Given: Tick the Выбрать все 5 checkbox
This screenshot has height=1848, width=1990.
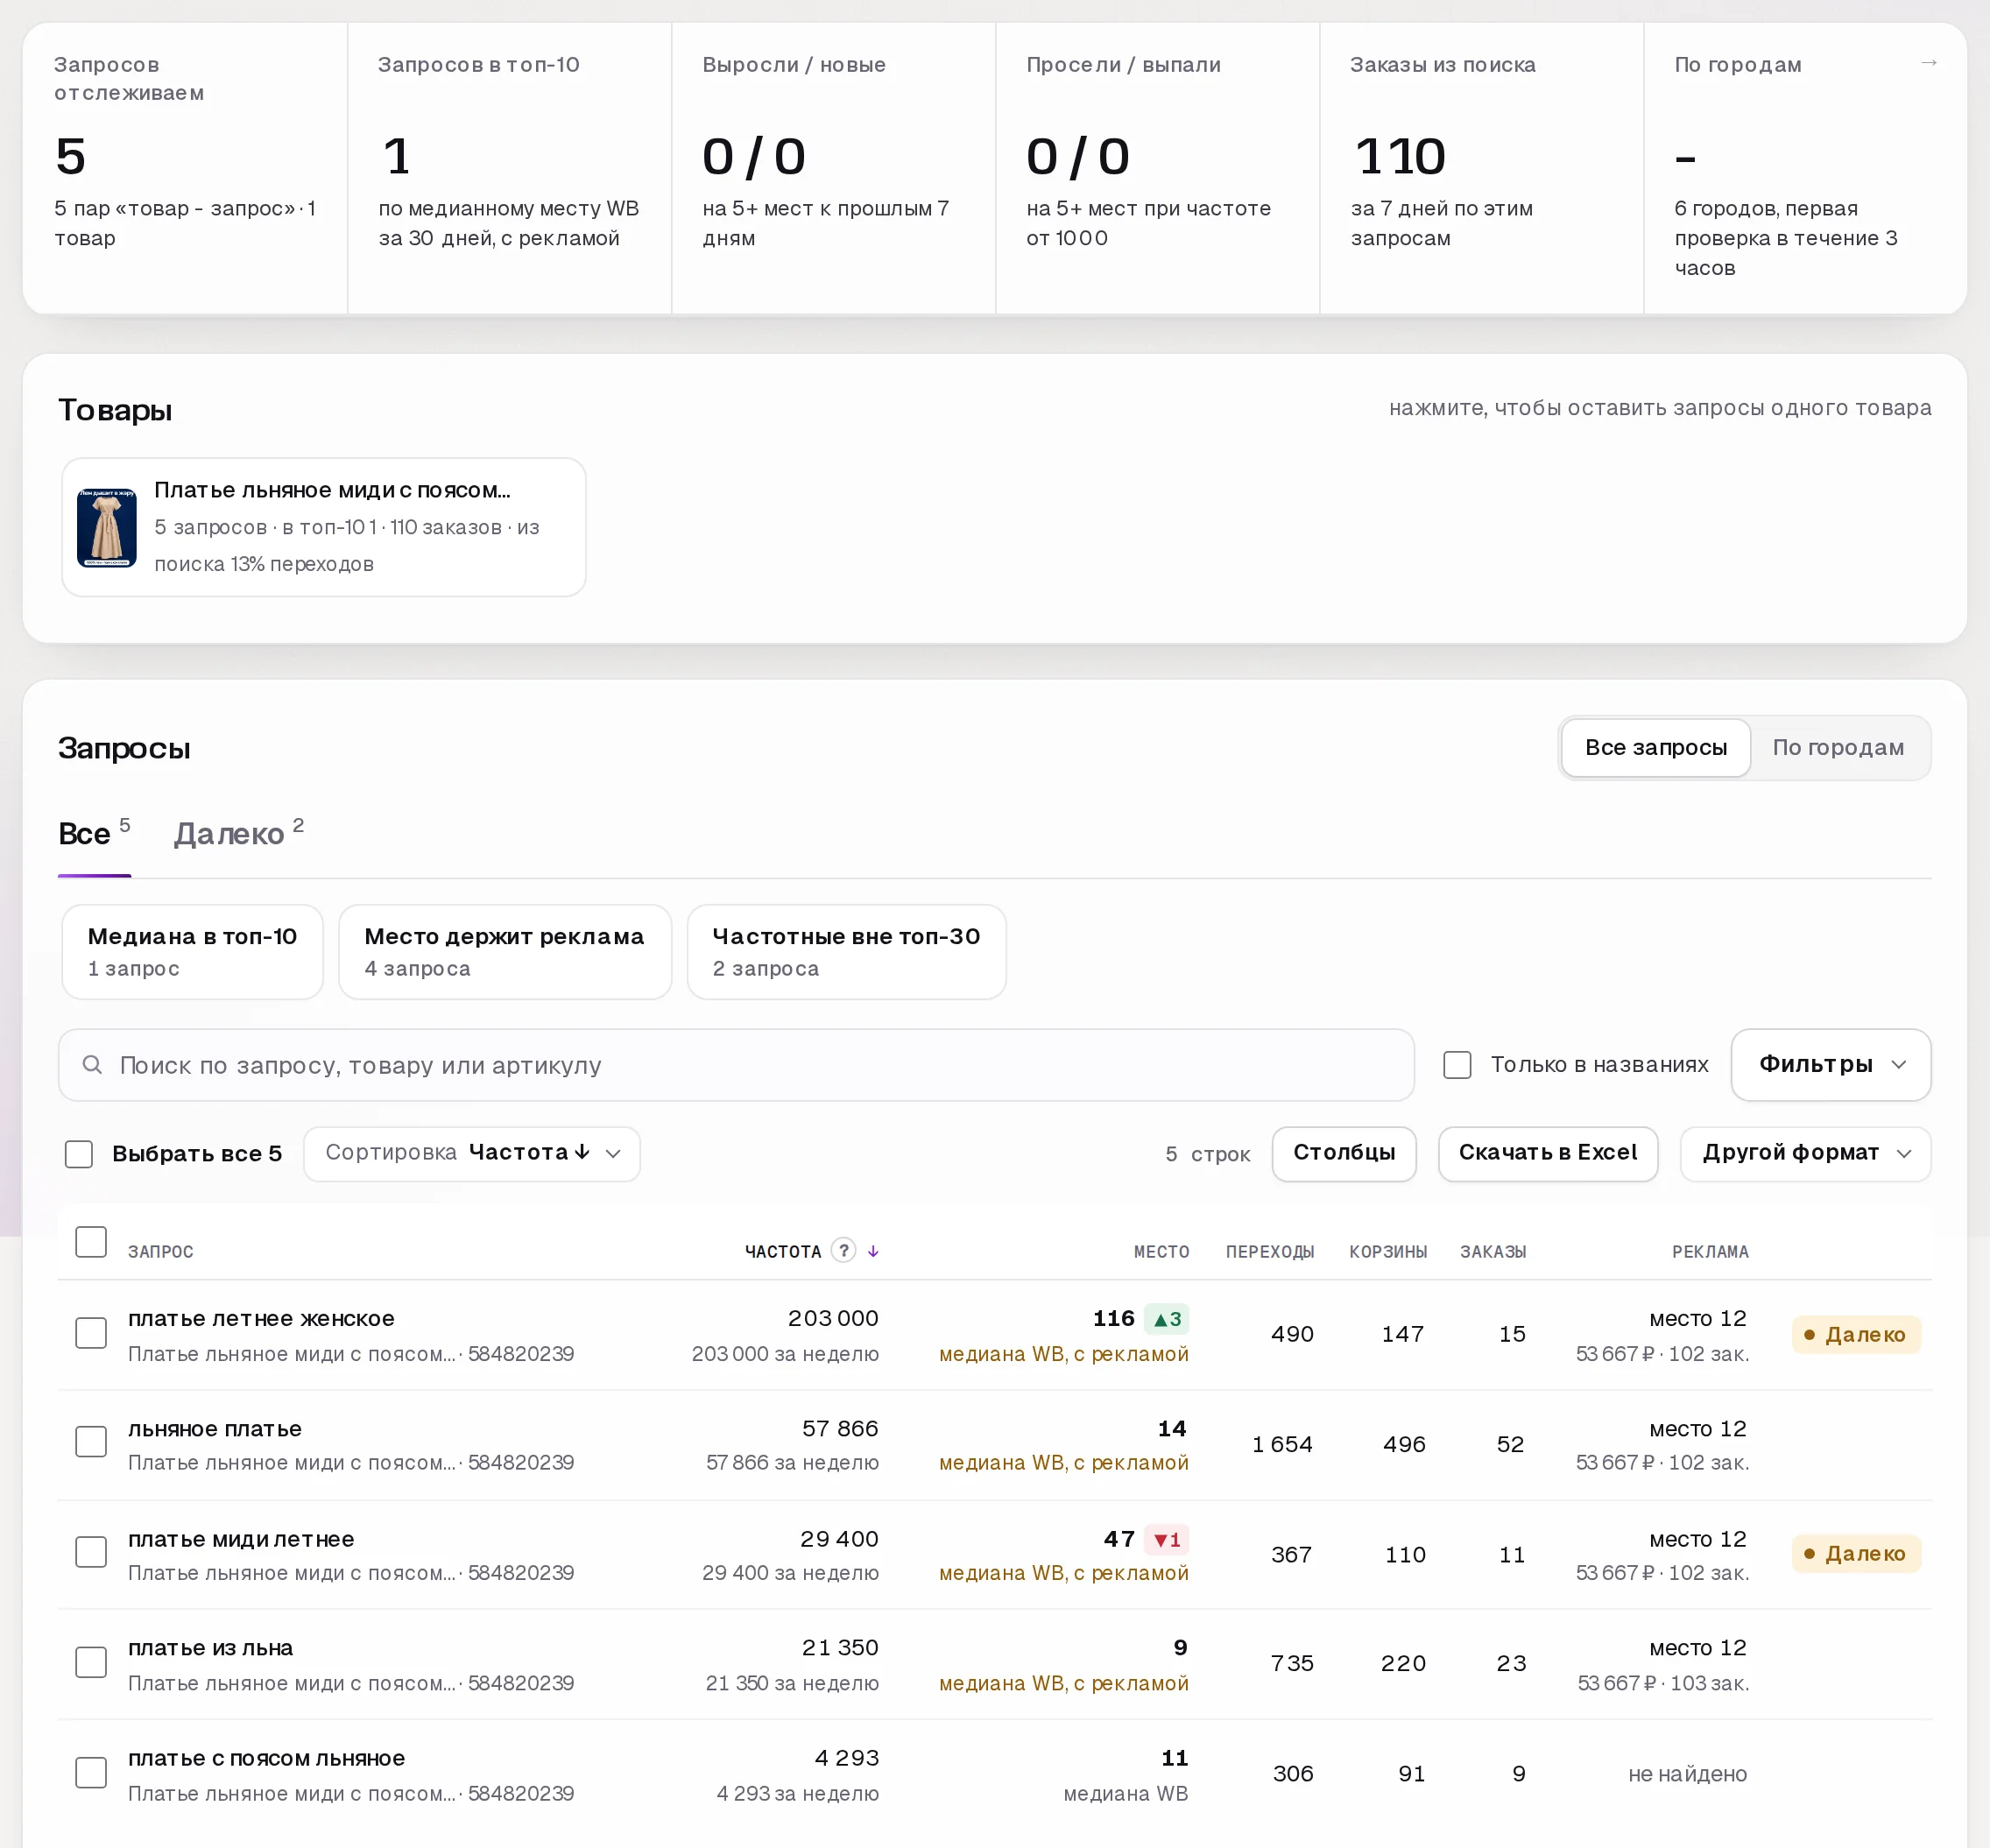Looking at the screenshot, I should 79,1154.
